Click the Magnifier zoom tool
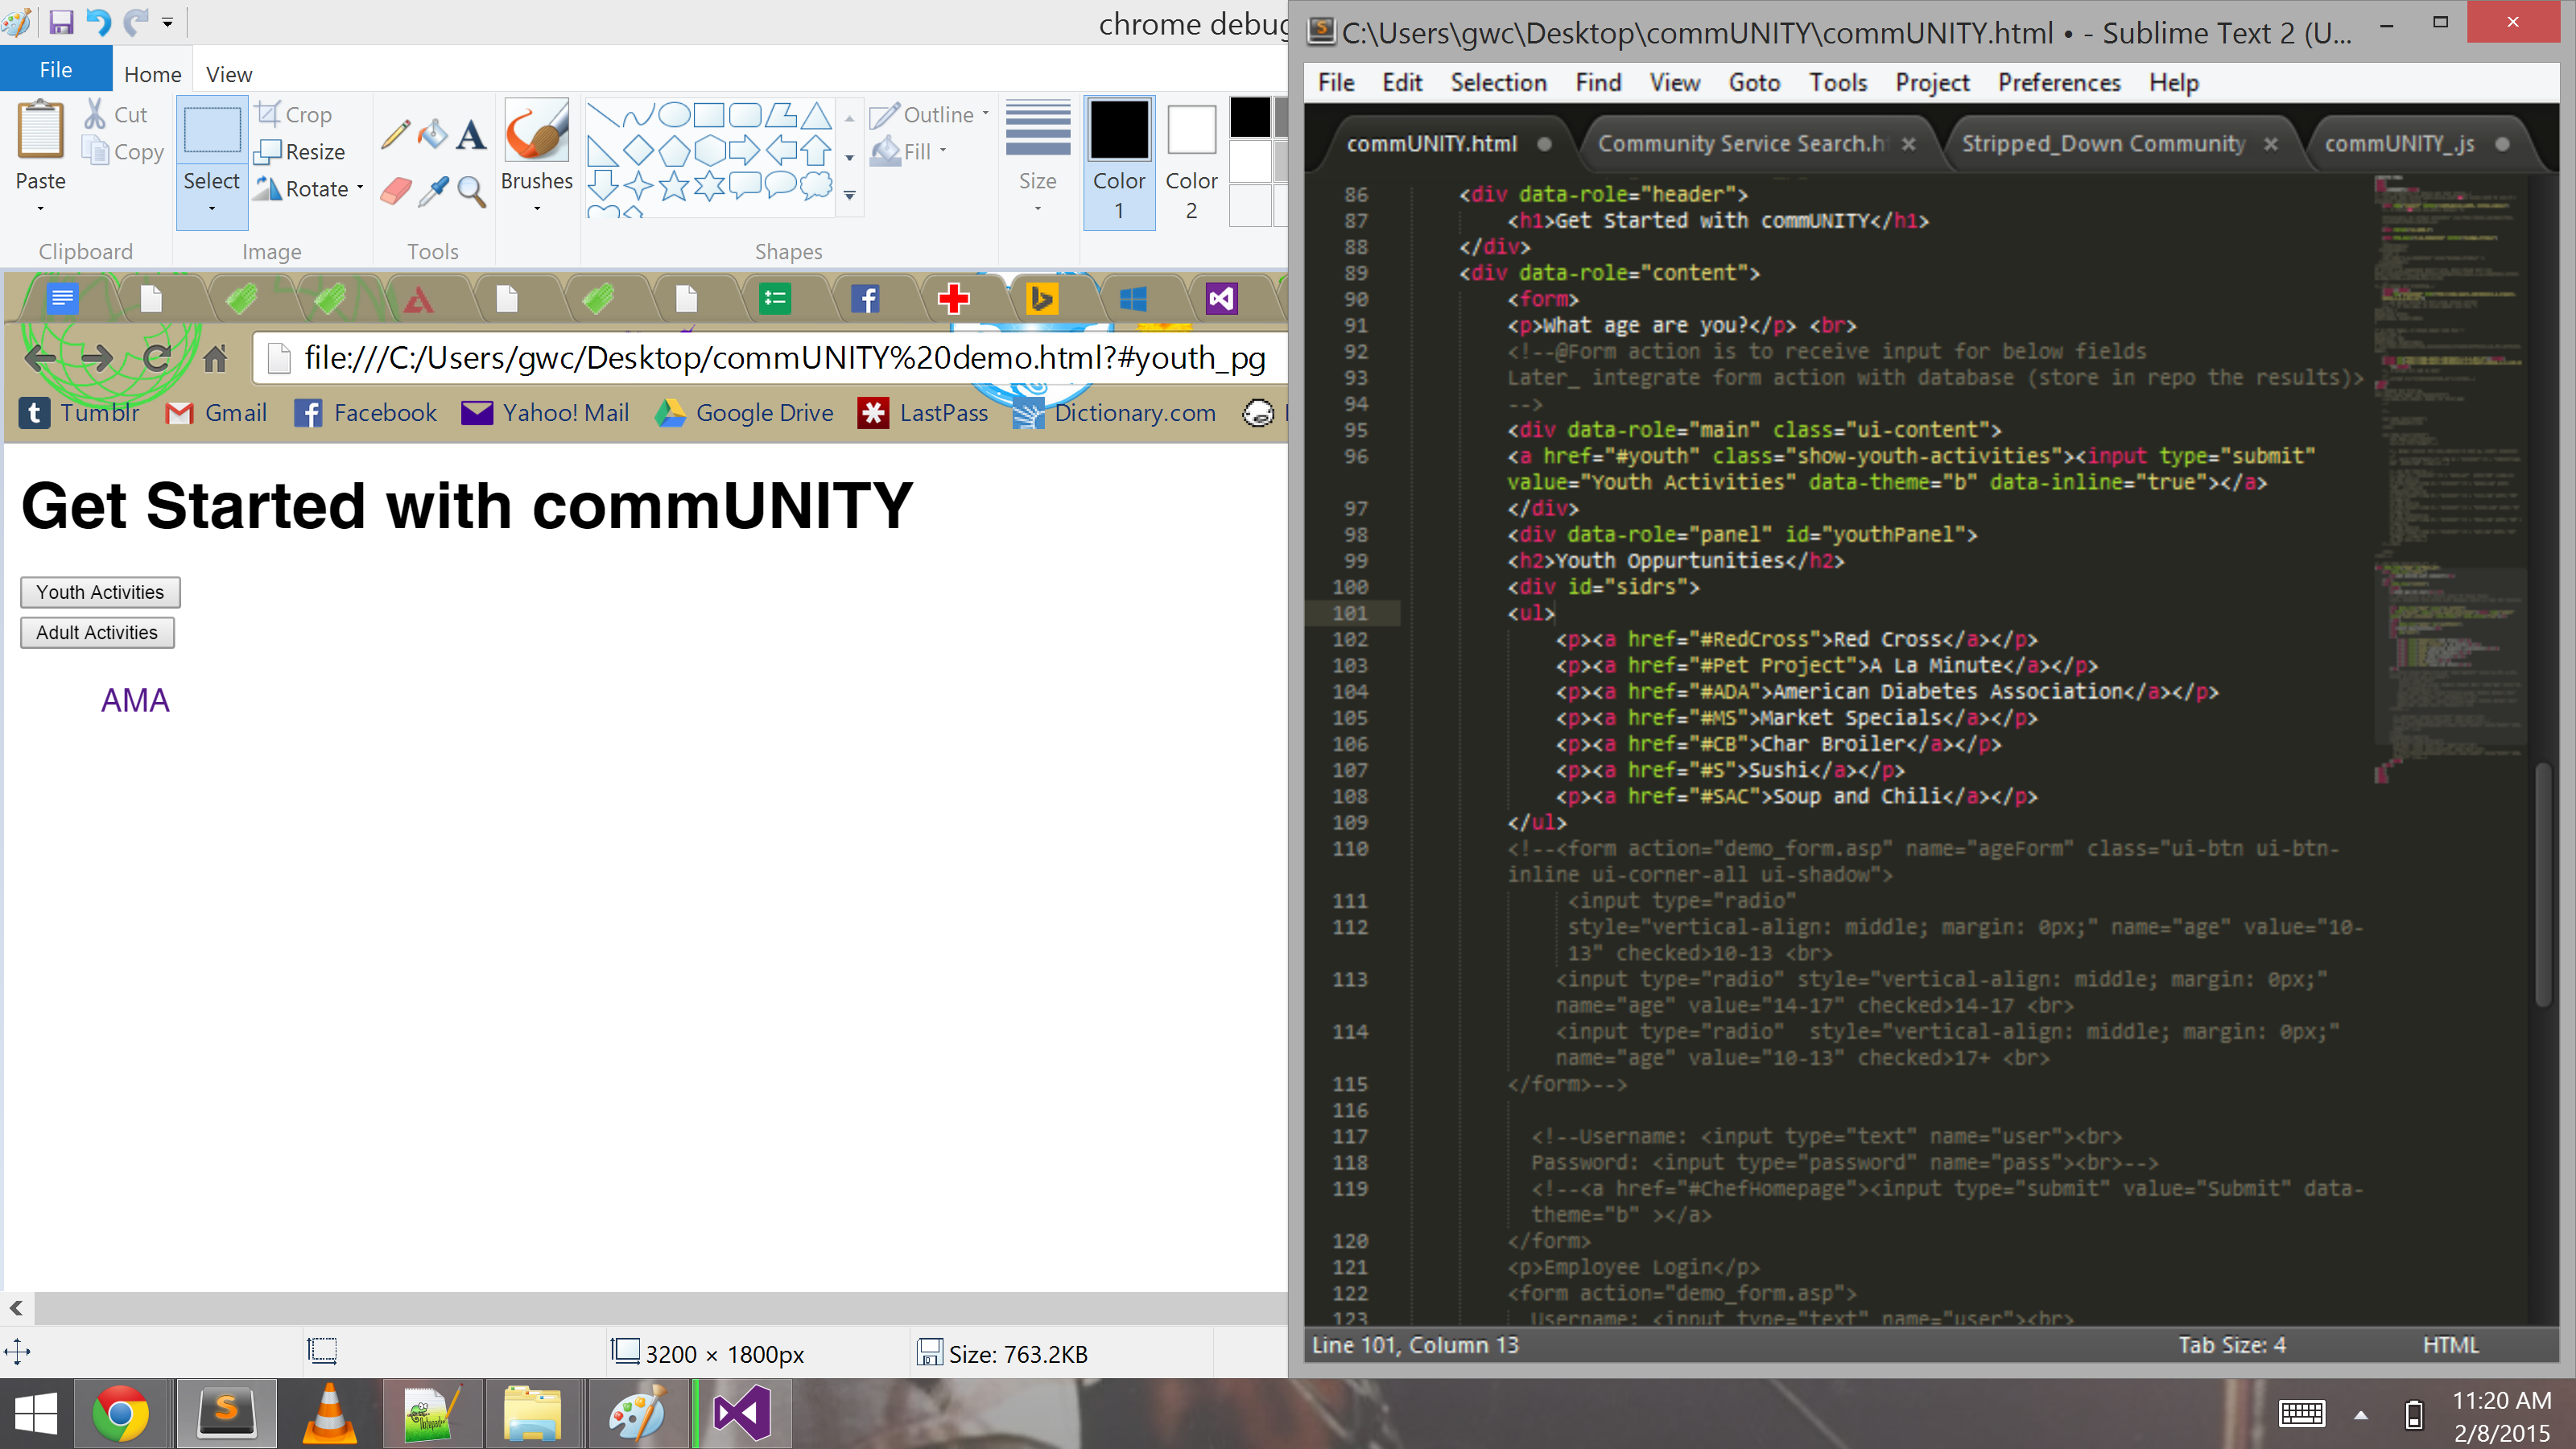This screenshot has height=1449, width=2576. (471, 190)
